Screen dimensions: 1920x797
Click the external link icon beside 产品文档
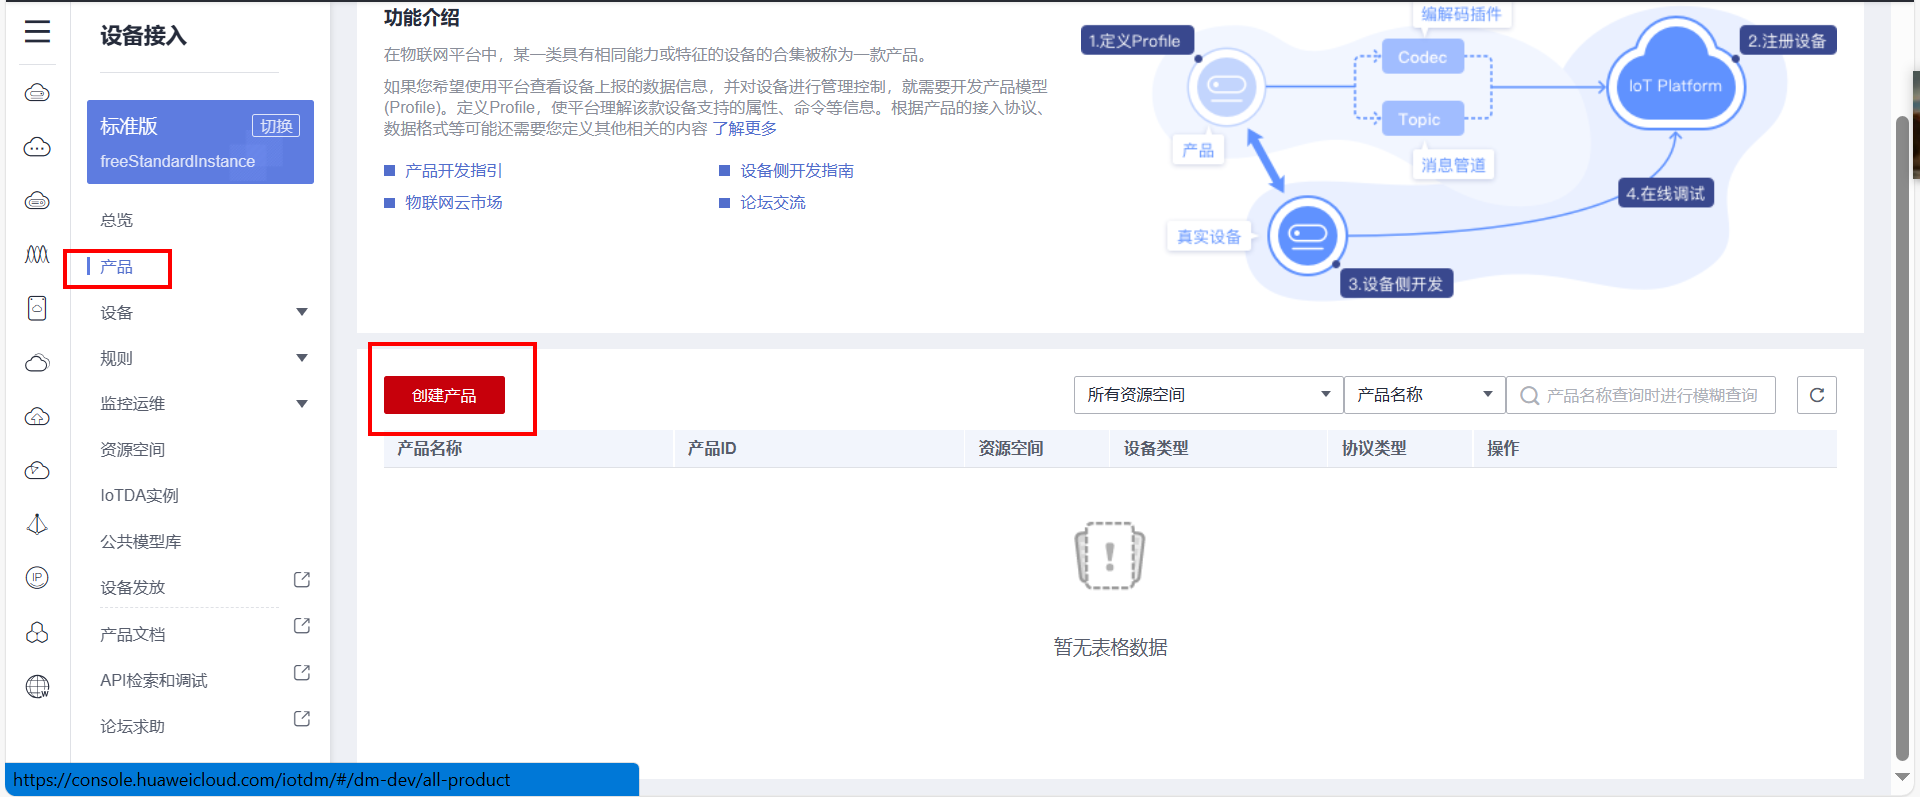coord(302,626)
